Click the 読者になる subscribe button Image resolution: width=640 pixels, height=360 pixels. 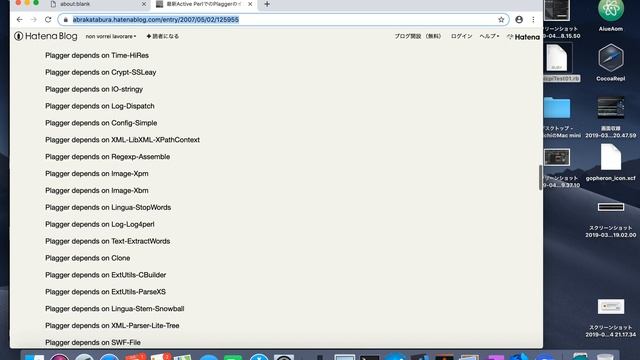tap(162, 36)
